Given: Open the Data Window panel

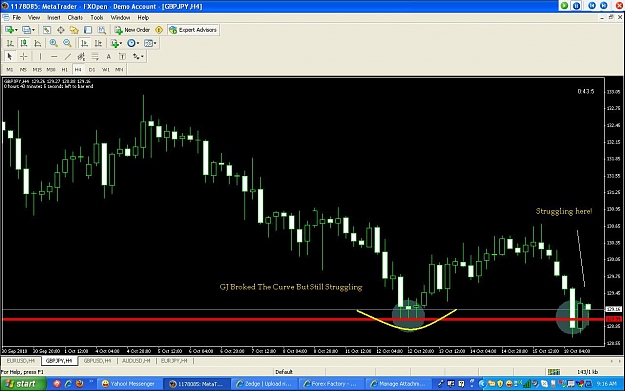Looking at the screenshot, I should click(61, 30).
